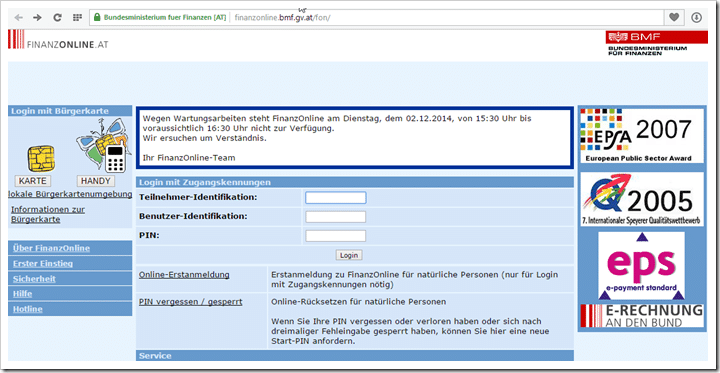The width and height of the screenshot is (720, 373).
Task: Open Über FinanzOnline menu item
Action: point(51,249)
